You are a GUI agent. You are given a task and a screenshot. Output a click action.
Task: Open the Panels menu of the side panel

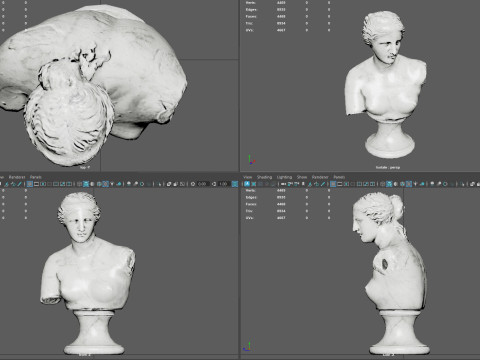339,177
